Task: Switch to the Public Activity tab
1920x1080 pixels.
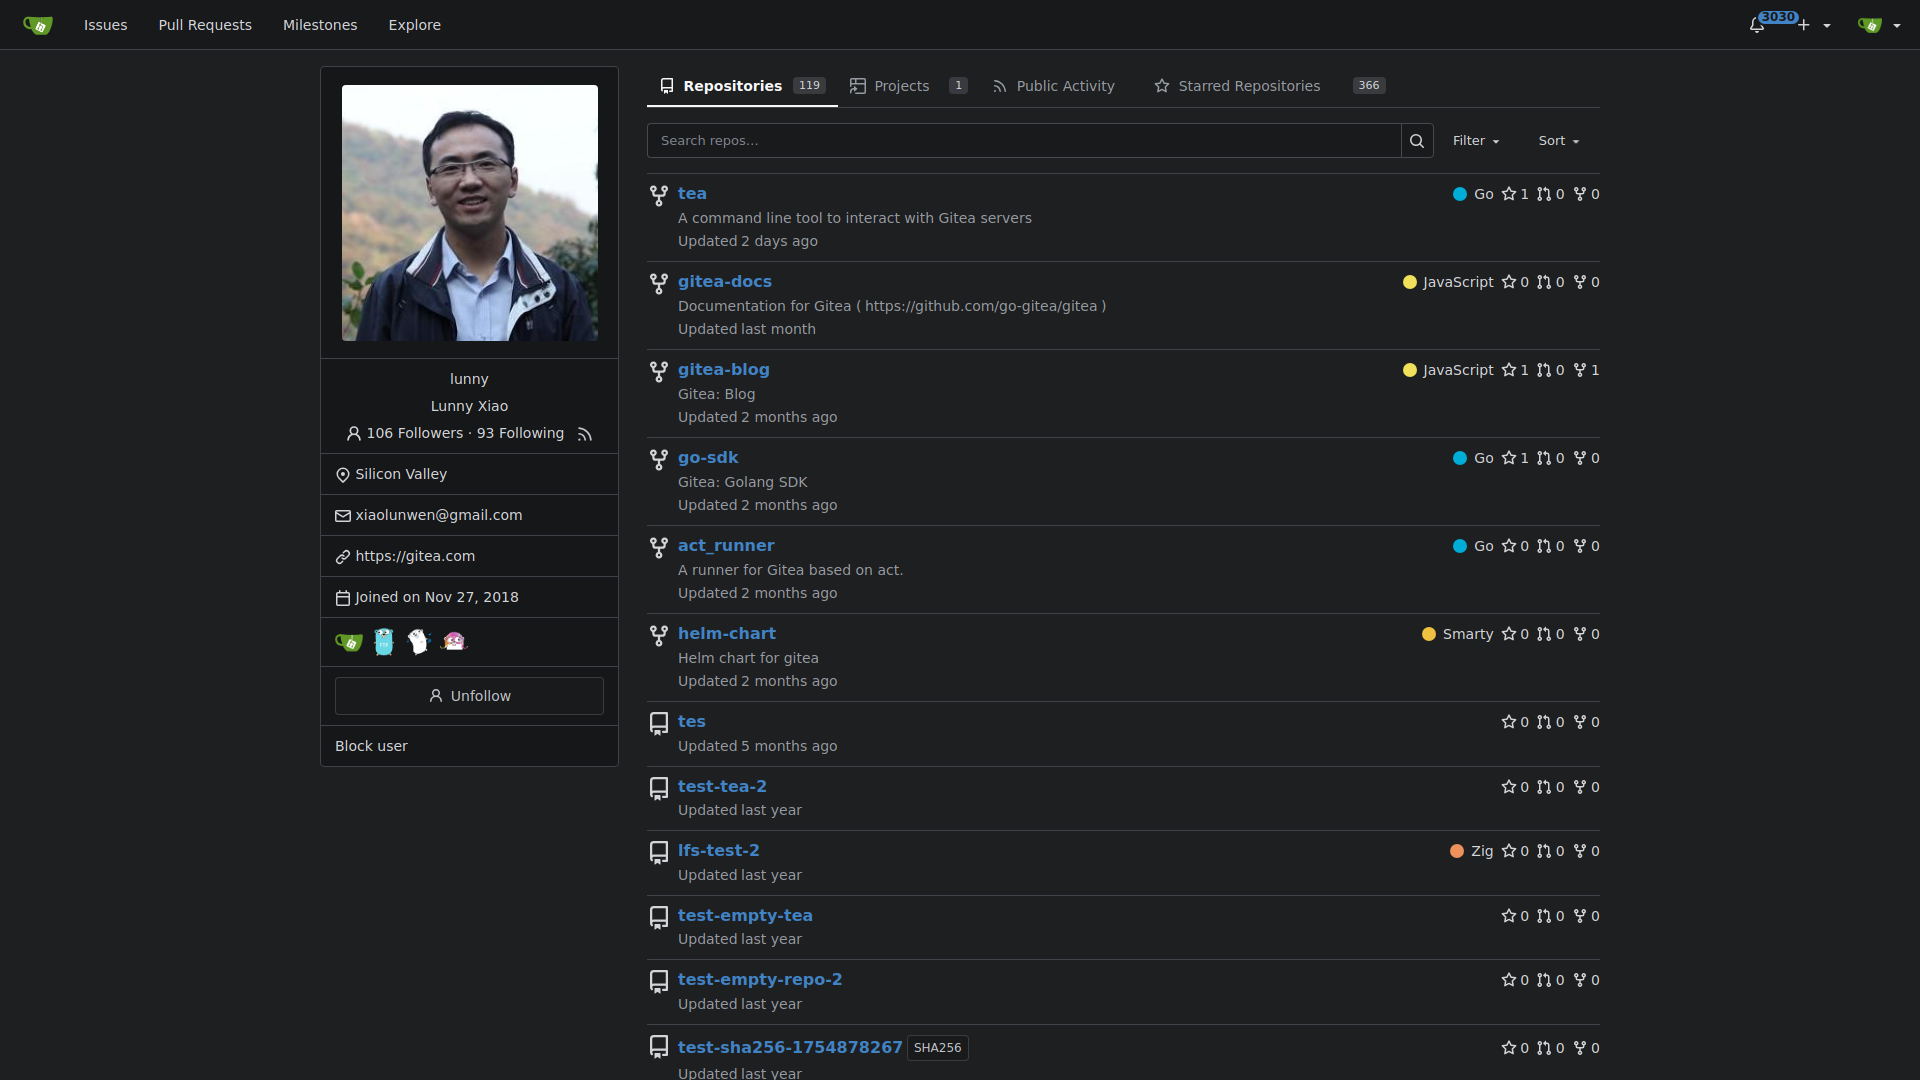Action: point(1054,86)
